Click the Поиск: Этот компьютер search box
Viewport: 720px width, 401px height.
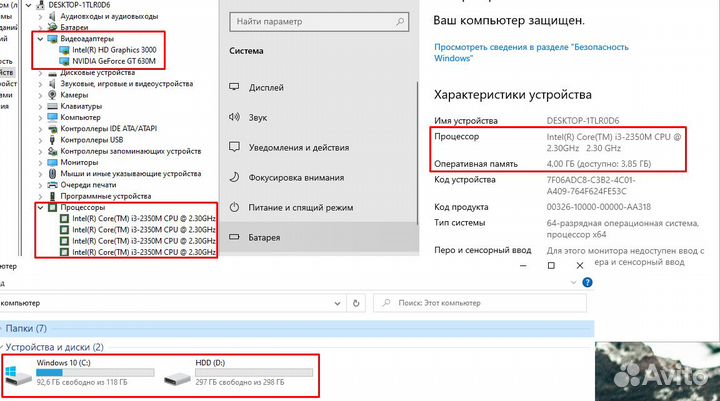tap(480, 303)
